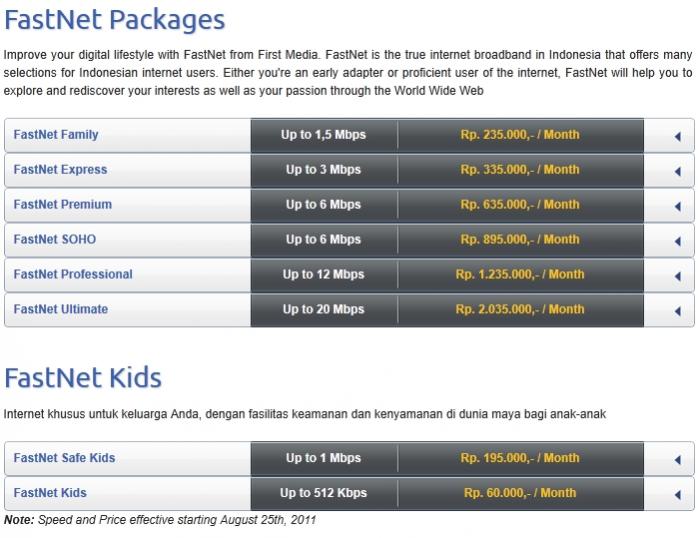Expand the FastNet Professional row arrow
This screenshot has width=698, height=538.
[678, 276]
